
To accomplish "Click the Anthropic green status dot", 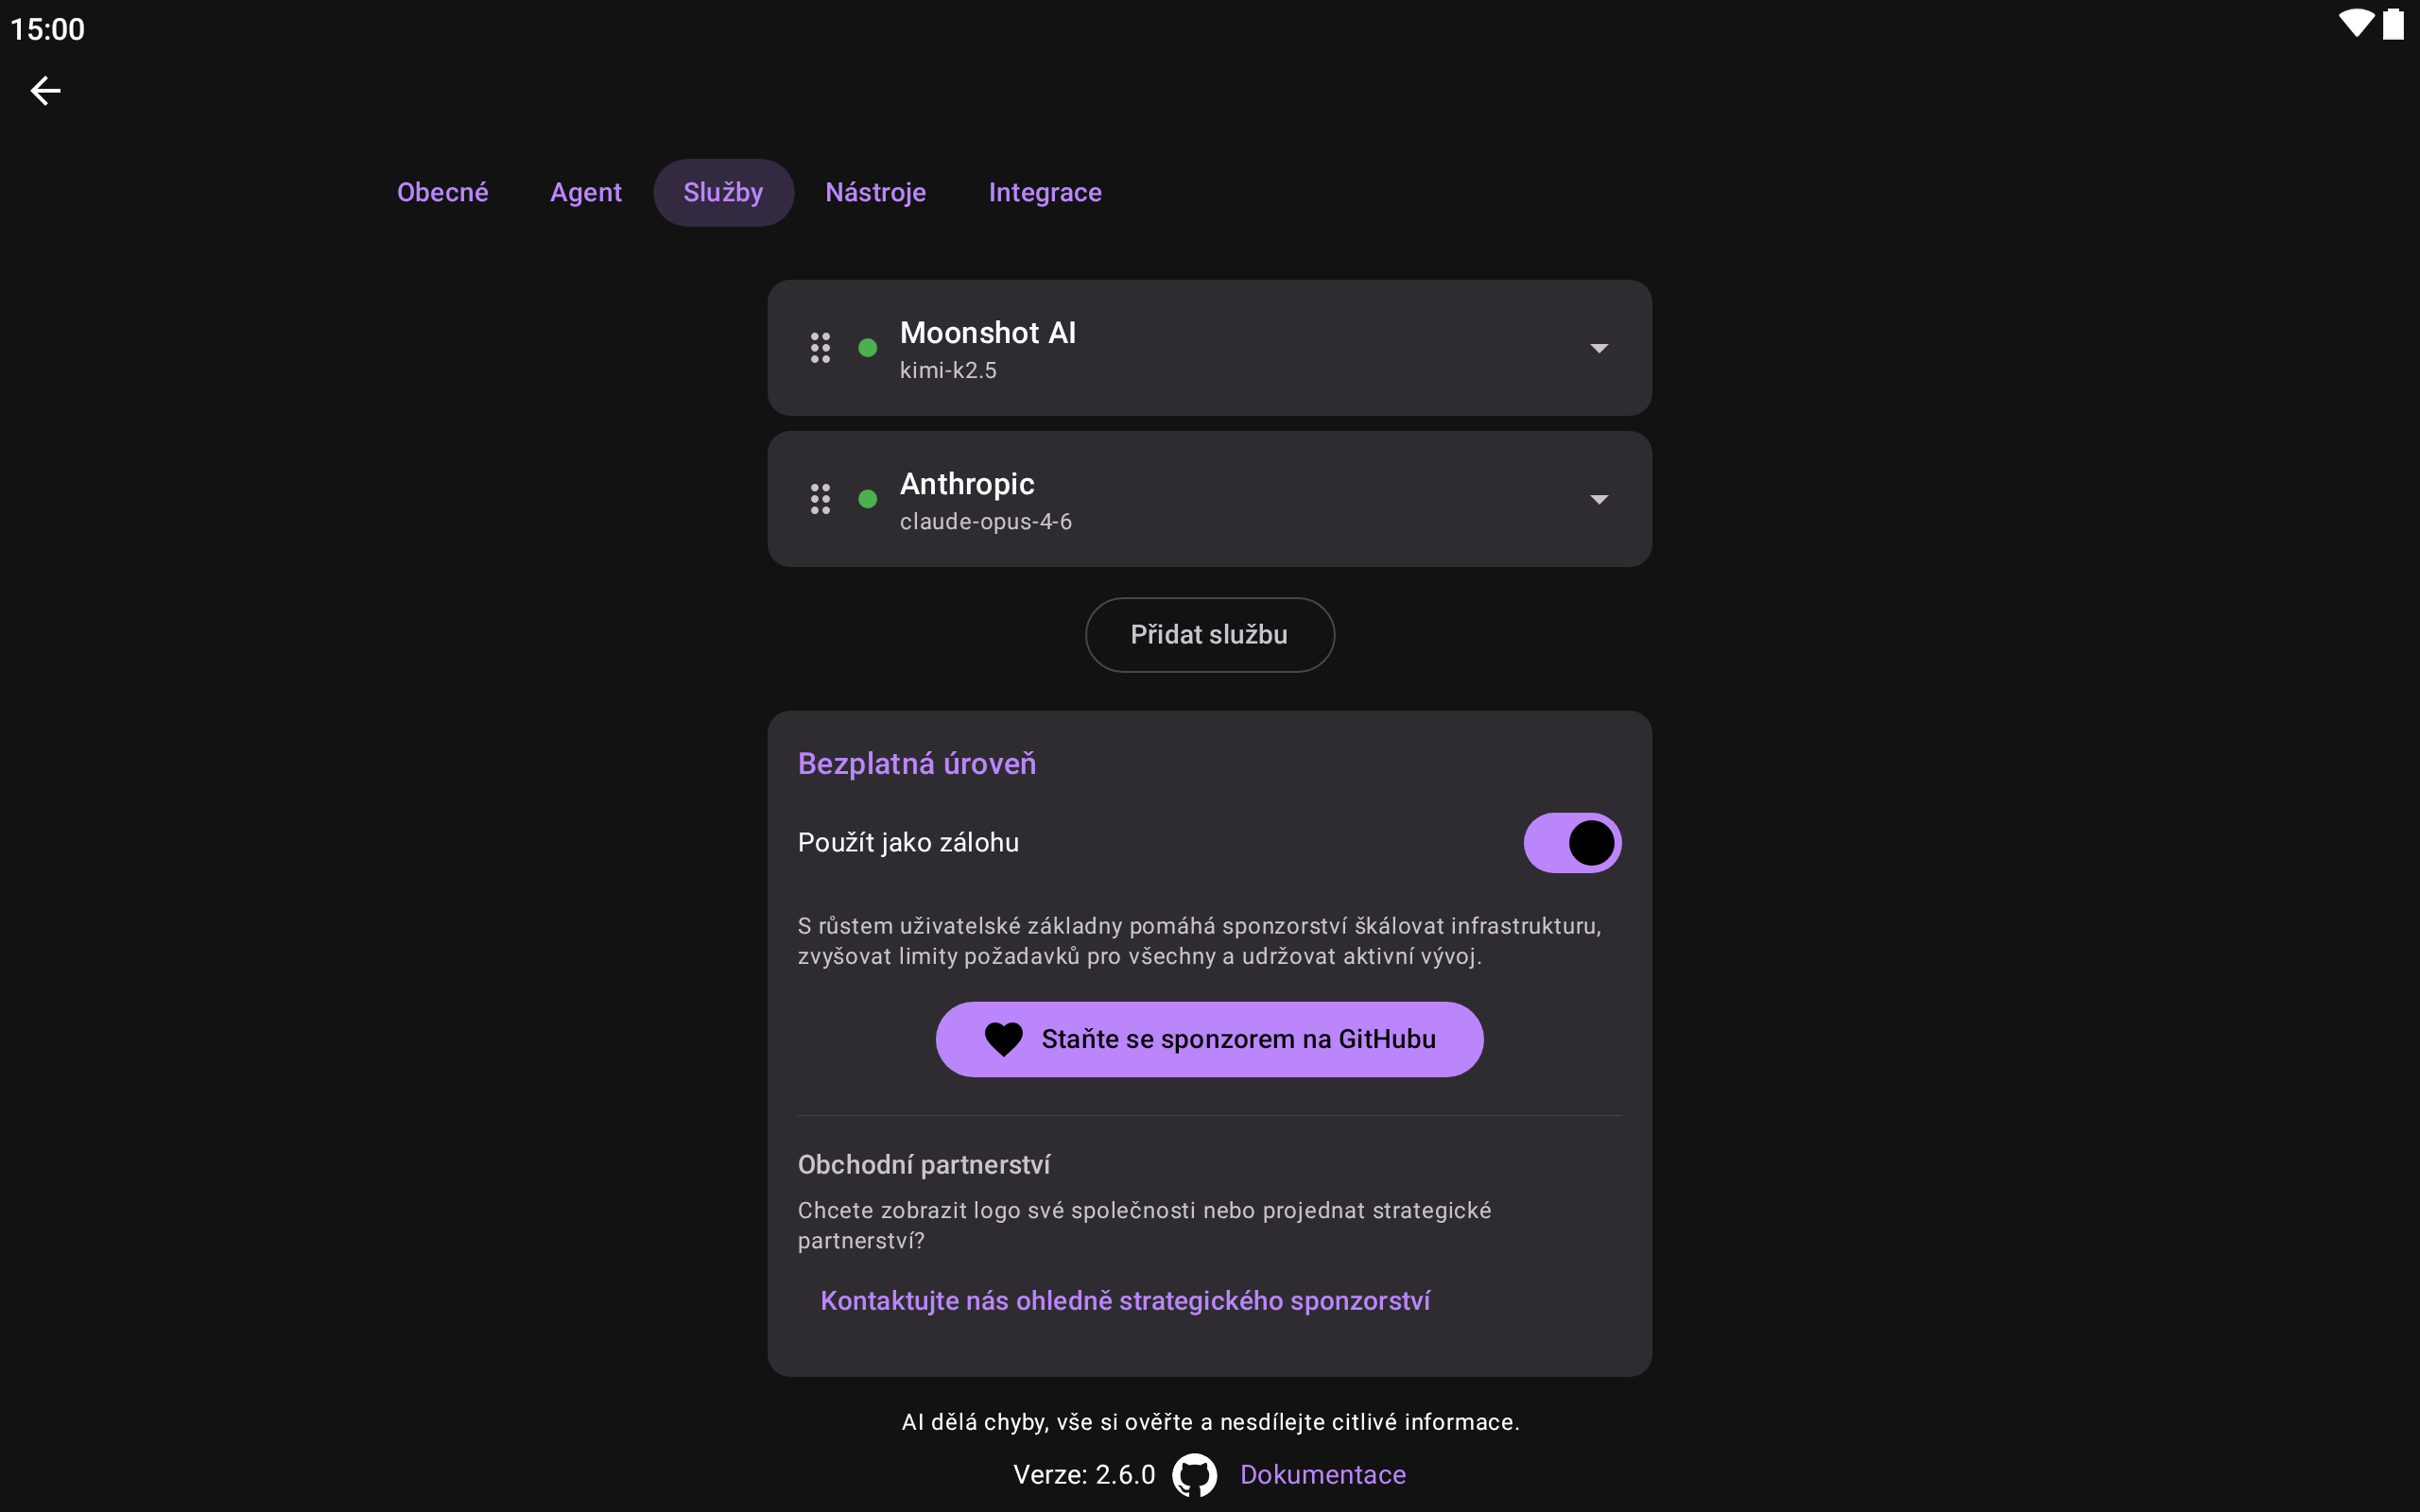I will [868, 499].
